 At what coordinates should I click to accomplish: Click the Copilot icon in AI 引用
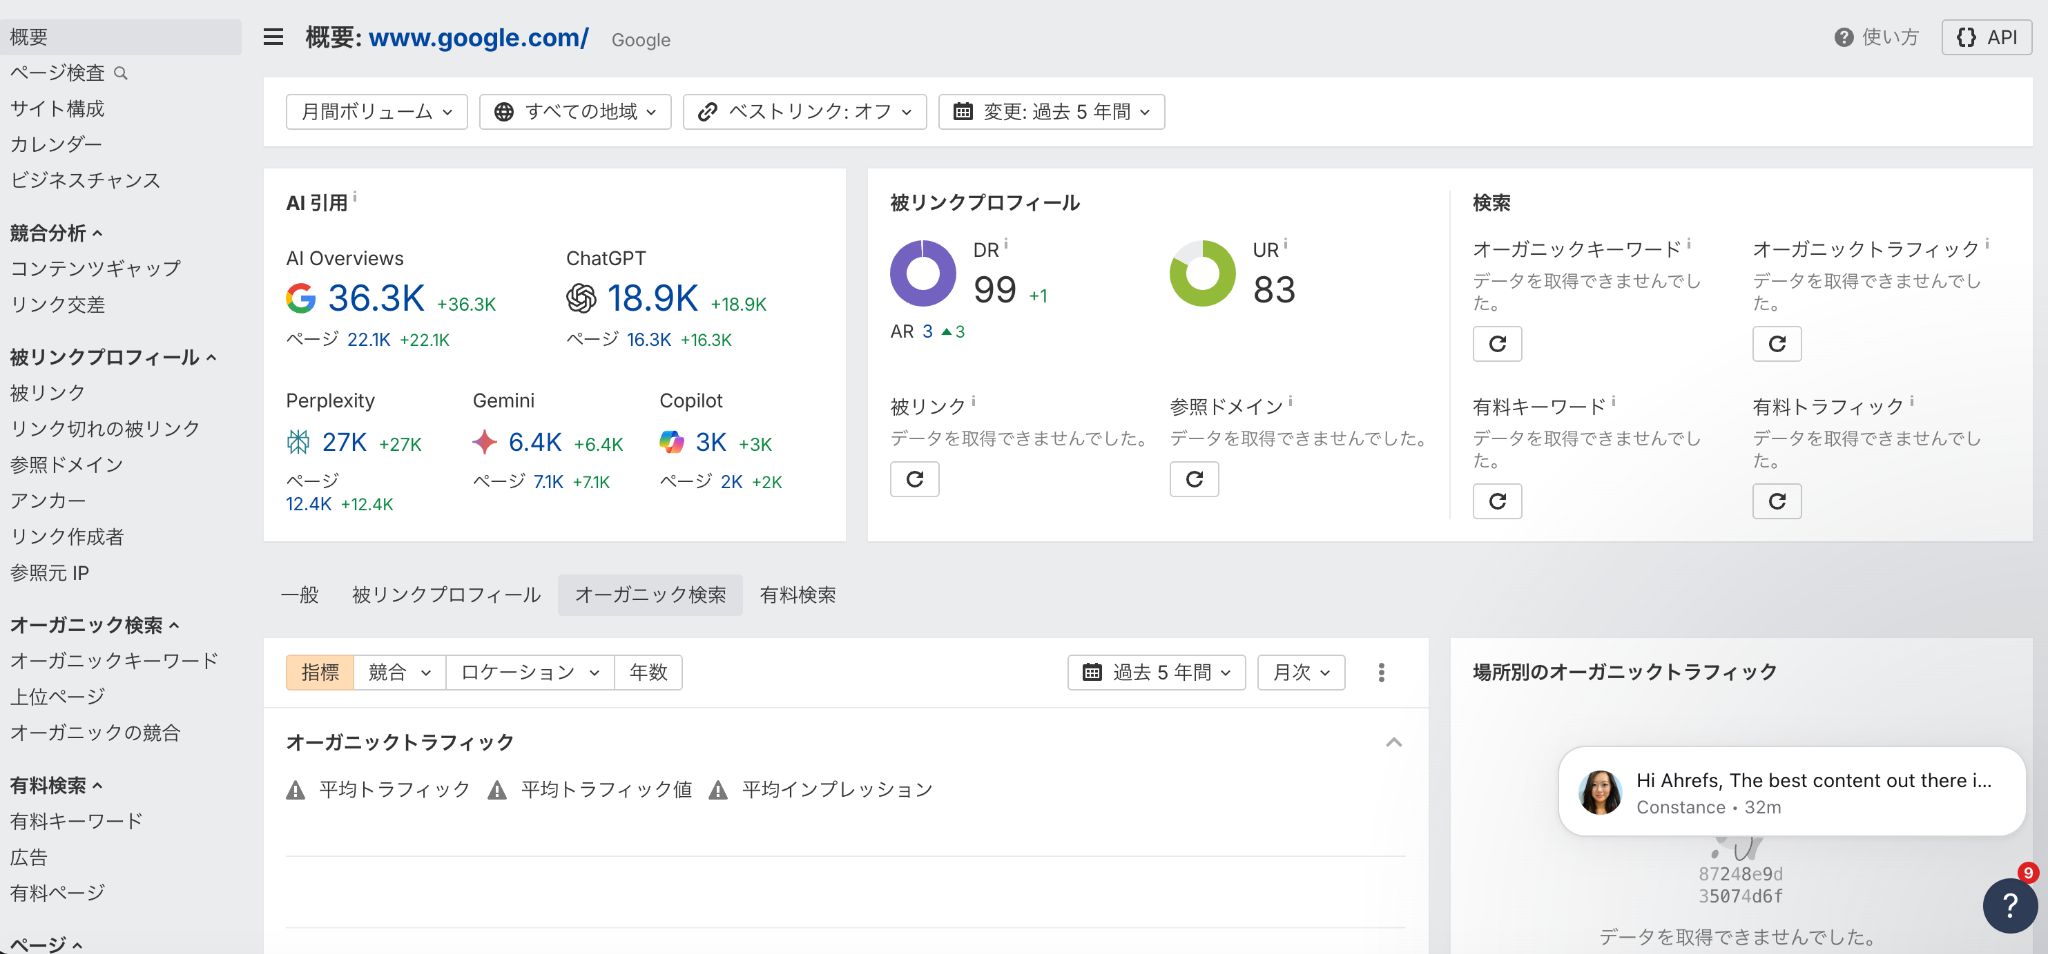click(673, 442)
